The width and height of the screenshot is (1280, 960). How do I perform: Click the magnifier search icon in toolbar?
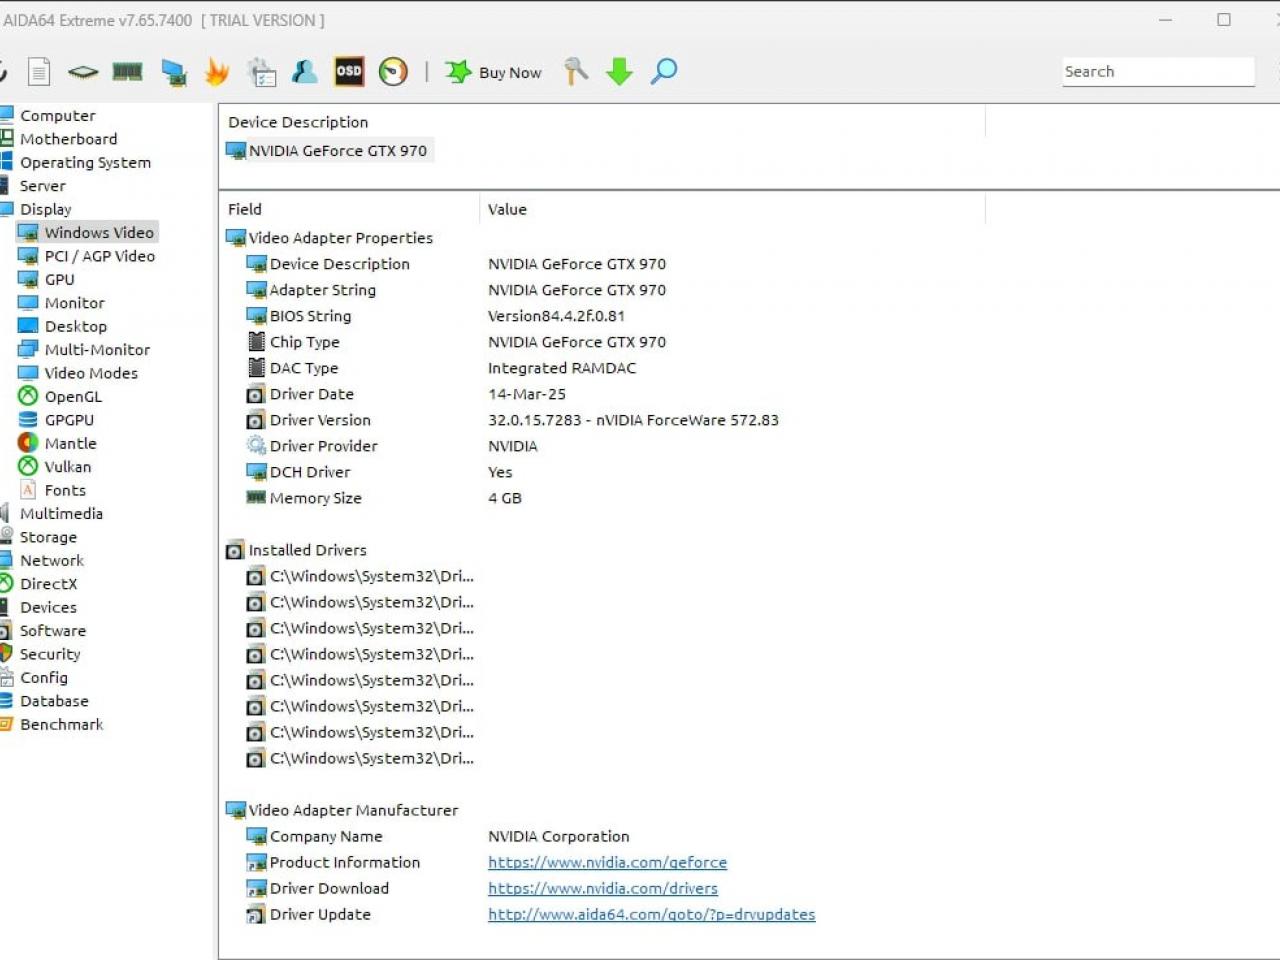pos(664,72)
